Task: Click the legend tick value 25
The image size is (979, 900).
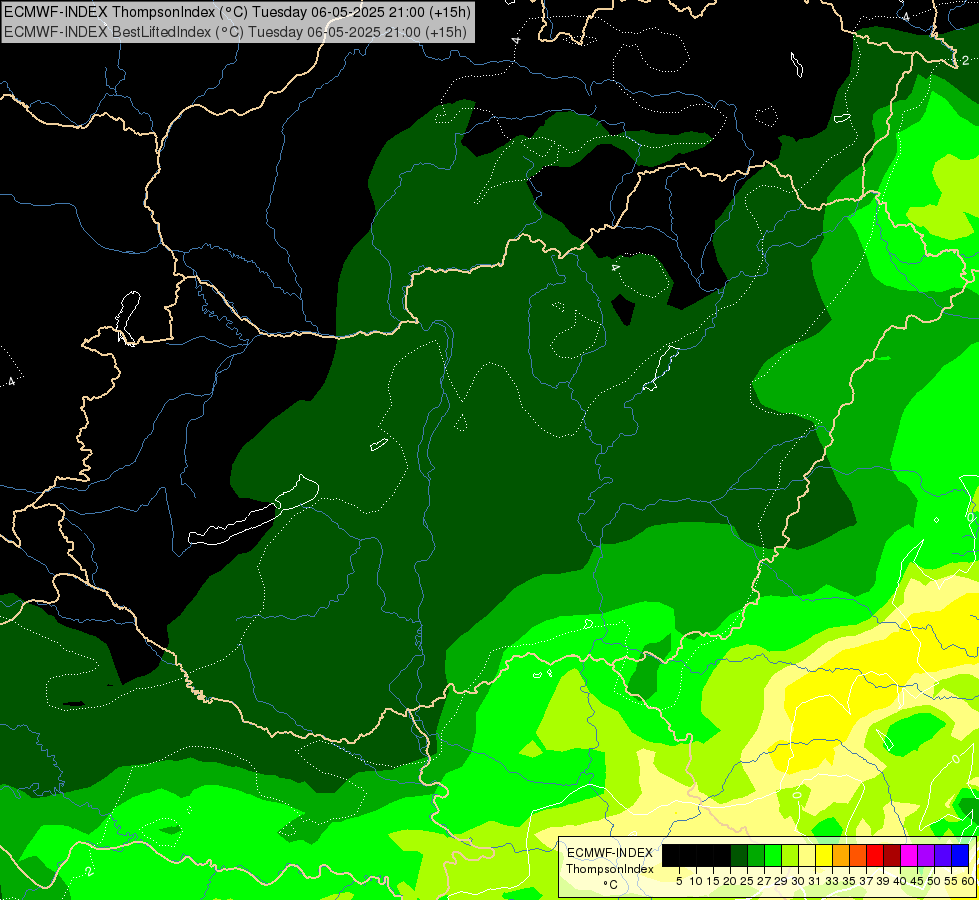Action: 747,881
